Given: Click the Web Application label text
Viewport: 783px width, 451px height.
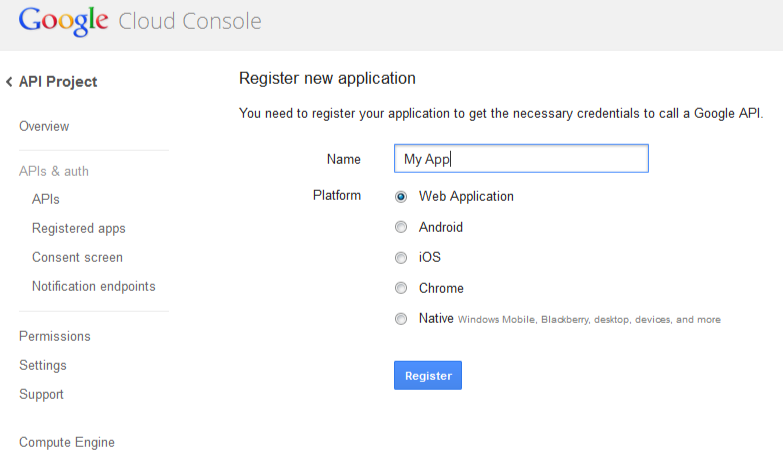Looking at the screenshot, I should tap(466, 197).
